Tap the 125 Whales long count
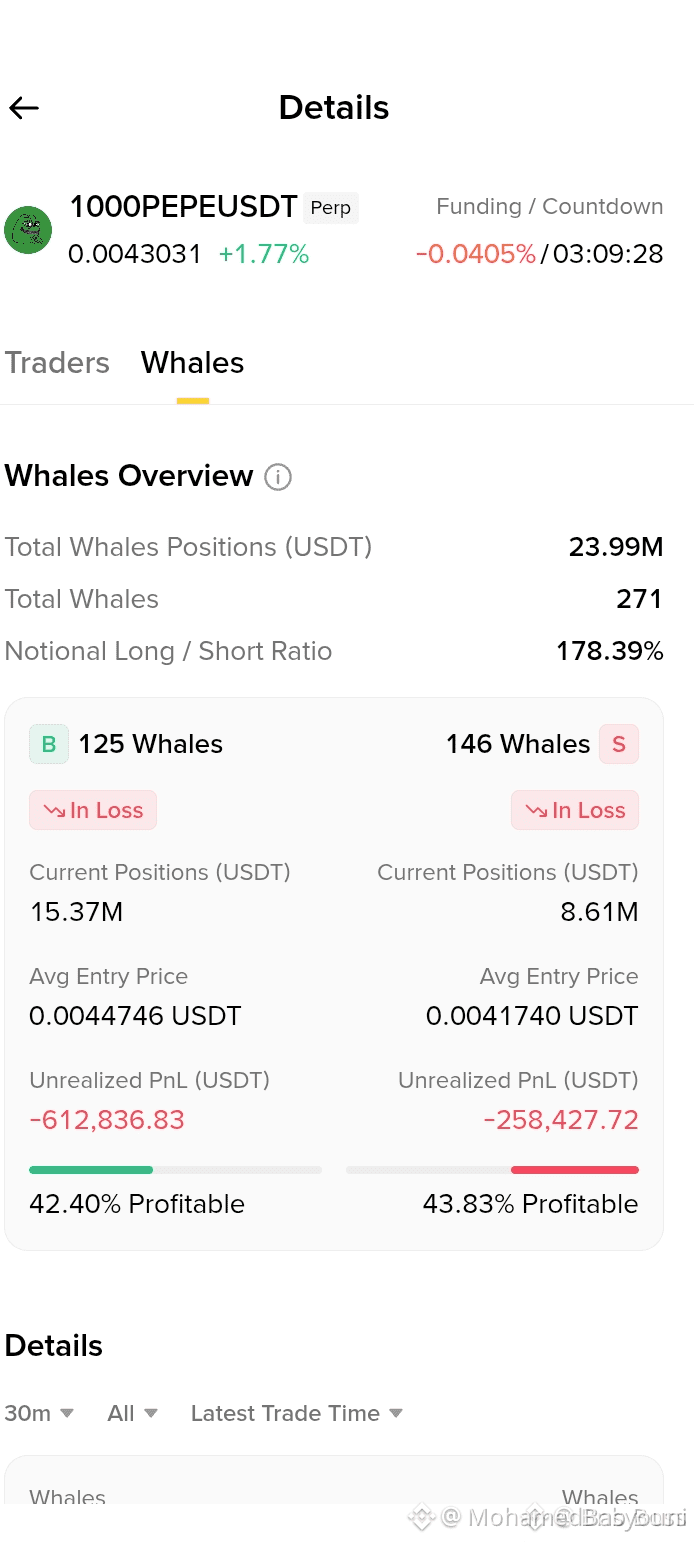Viewport: 694px width, 1542px height. (x=151, y=744)
